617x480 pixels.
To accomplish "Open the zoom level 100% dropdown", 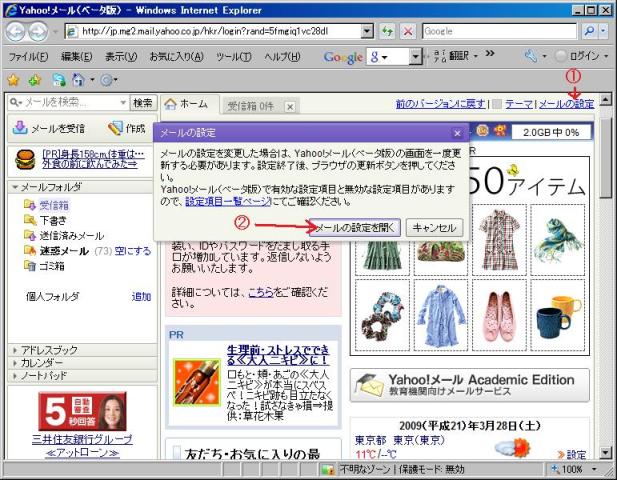I will pyautogui.click(x=594, y=469).
